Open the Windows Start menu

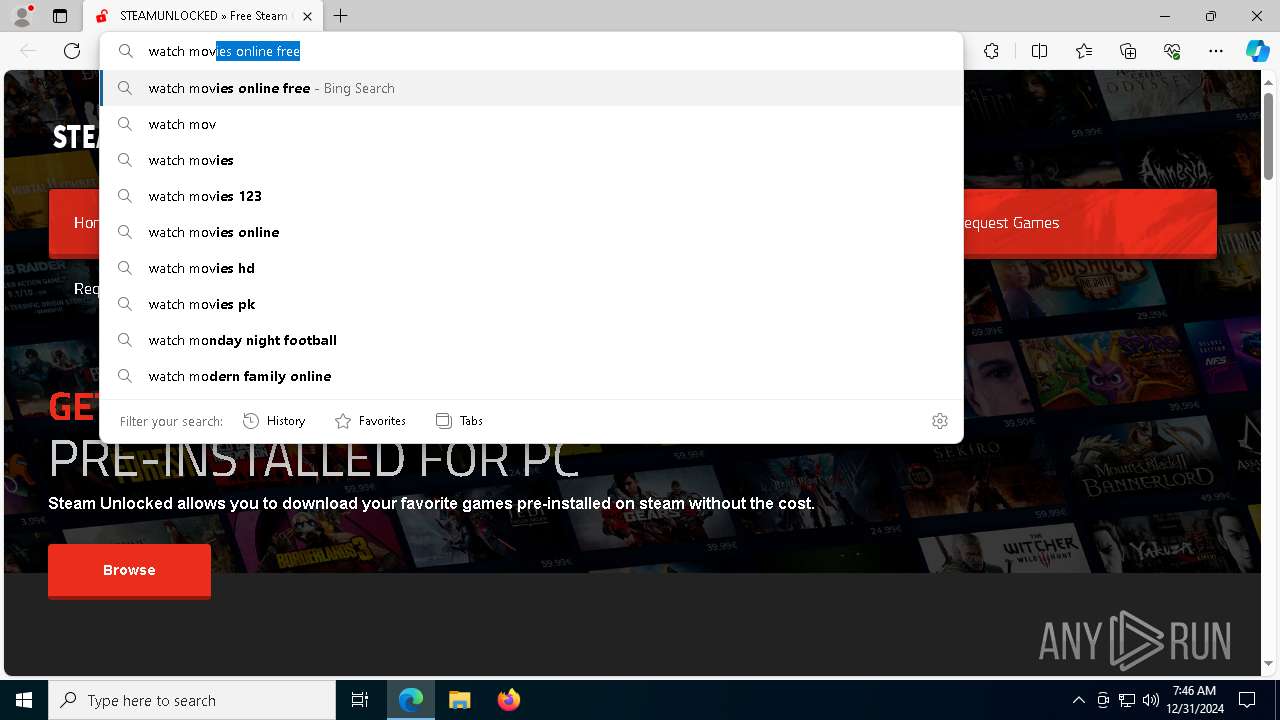(24, 700)
